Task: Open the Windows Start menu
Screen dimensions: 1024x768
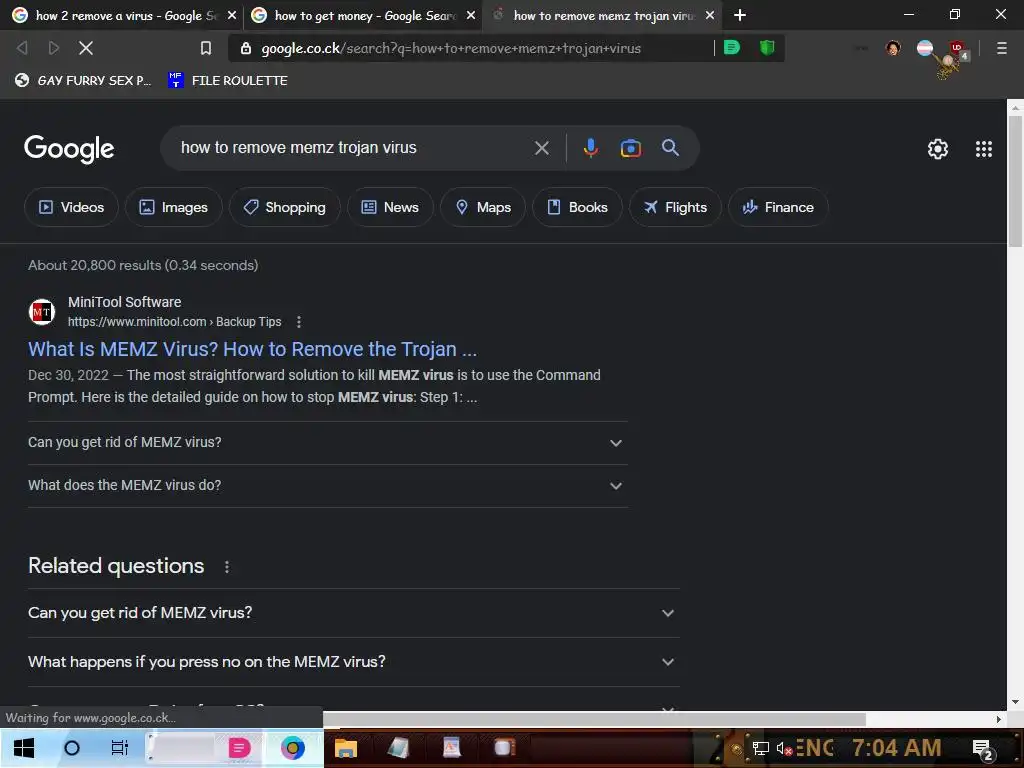Action: (24, 748)
